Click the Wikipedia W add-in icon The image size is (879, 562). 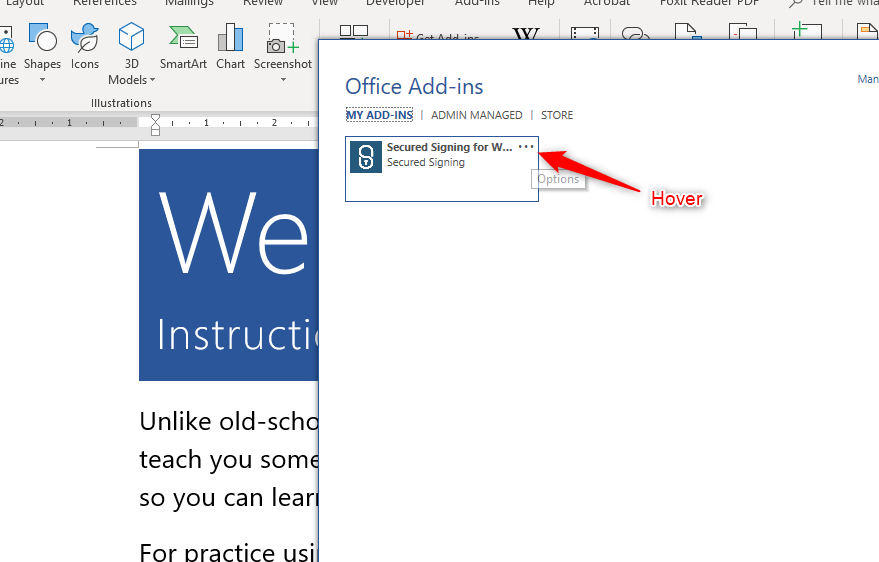pyautogui.click(x=526, y=33)
